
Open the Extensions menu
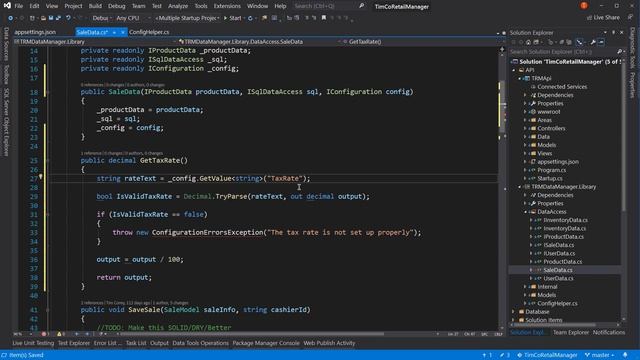click(227, 6)
